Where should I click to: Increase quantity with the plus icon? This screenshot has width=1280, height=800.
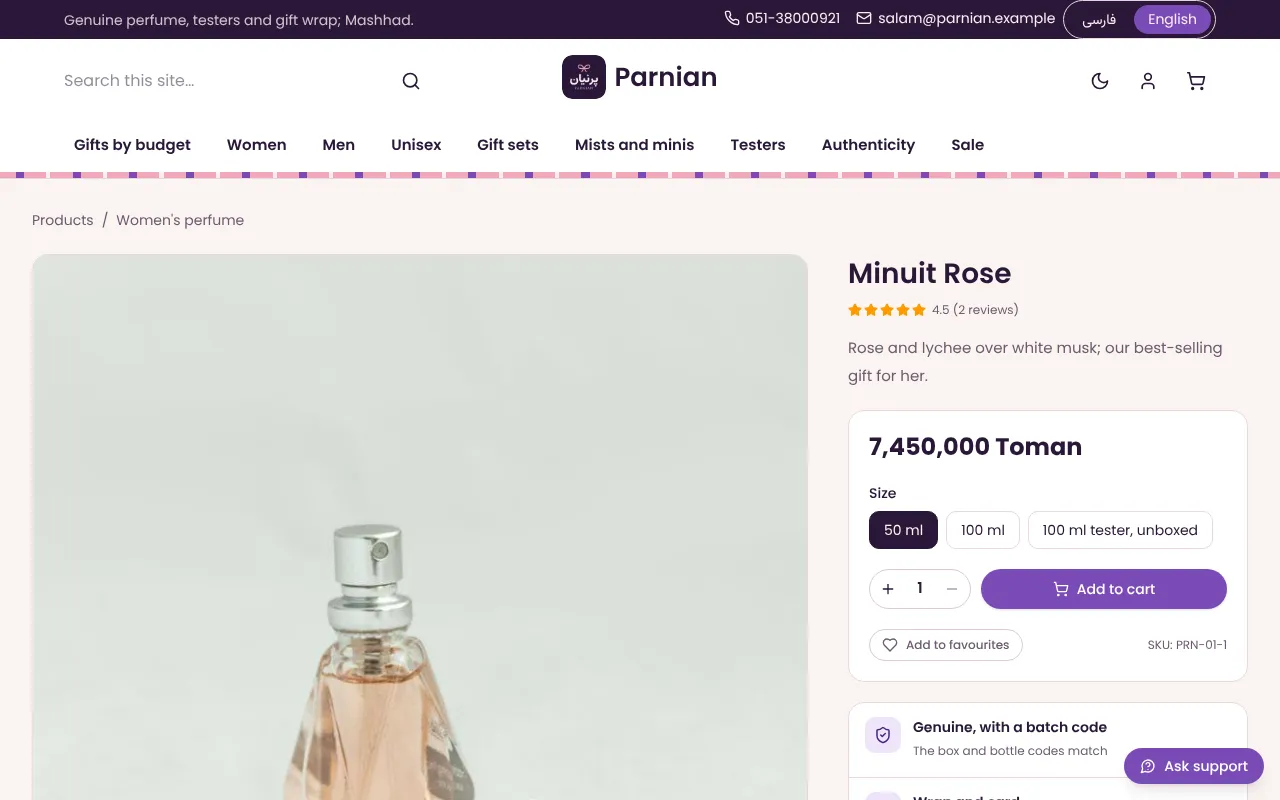(888, 589)
